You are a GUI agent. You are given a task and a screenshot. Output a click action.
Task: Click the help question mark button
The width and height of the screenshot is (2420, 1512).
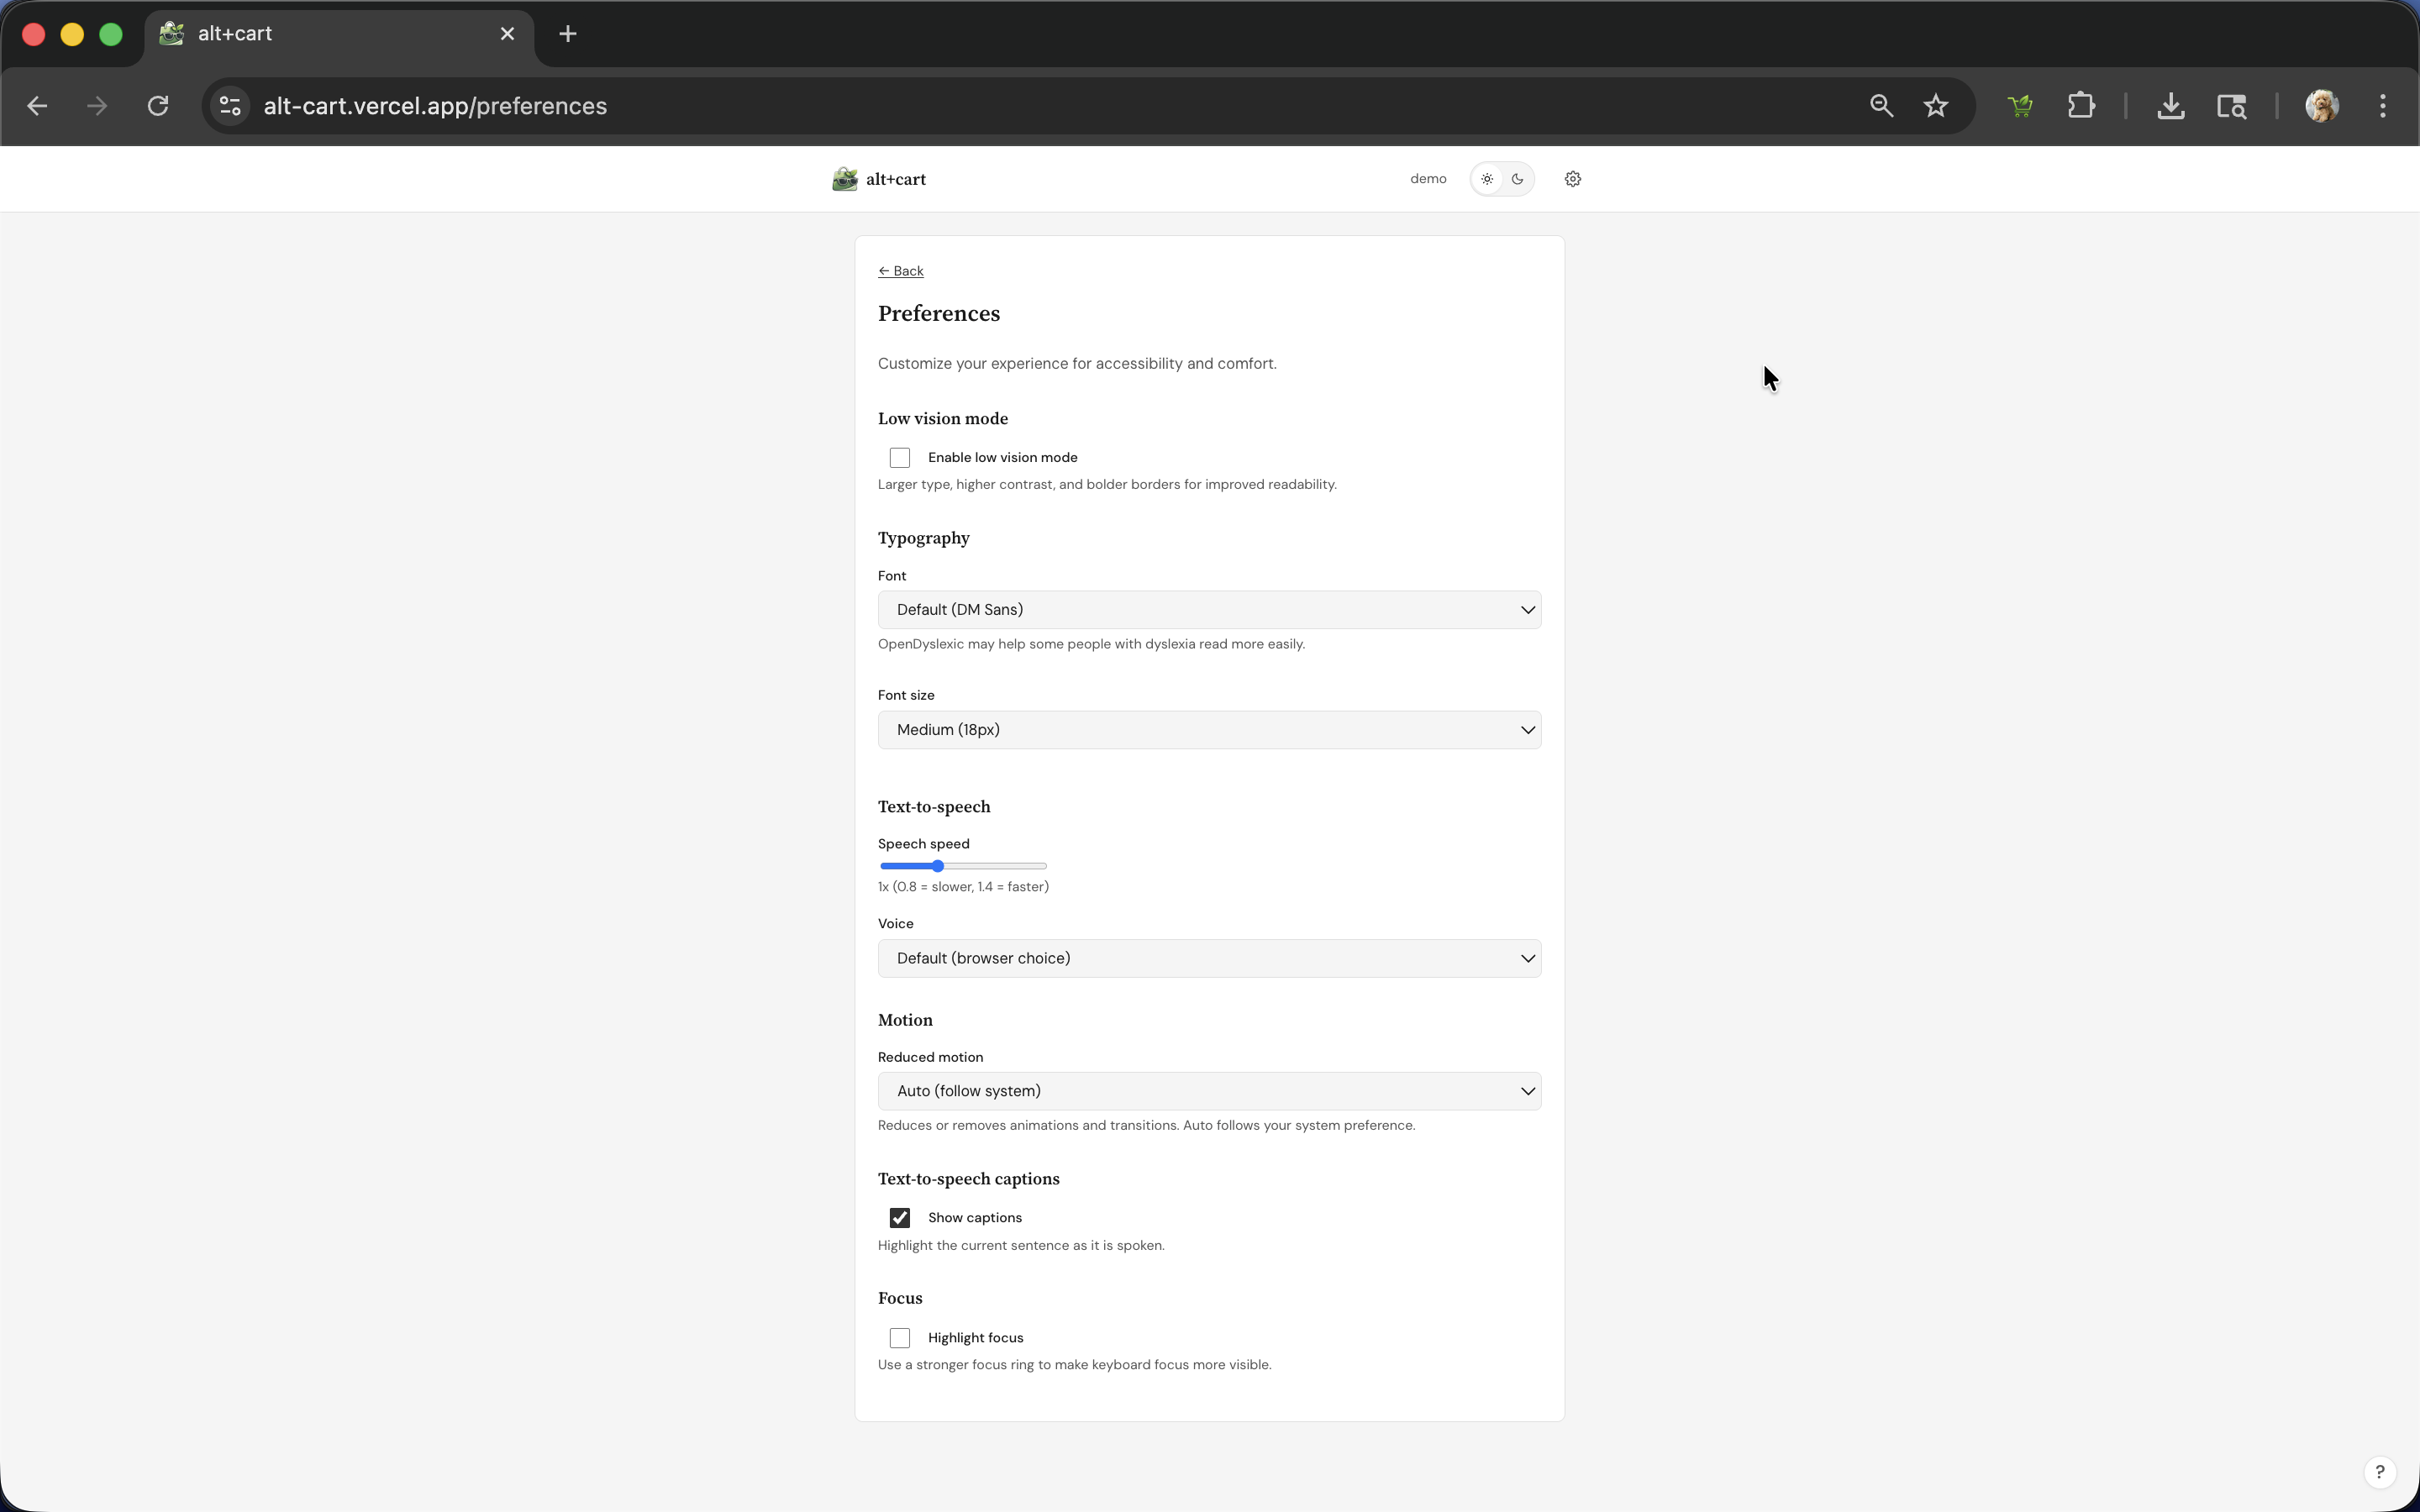point(2379,1471)
